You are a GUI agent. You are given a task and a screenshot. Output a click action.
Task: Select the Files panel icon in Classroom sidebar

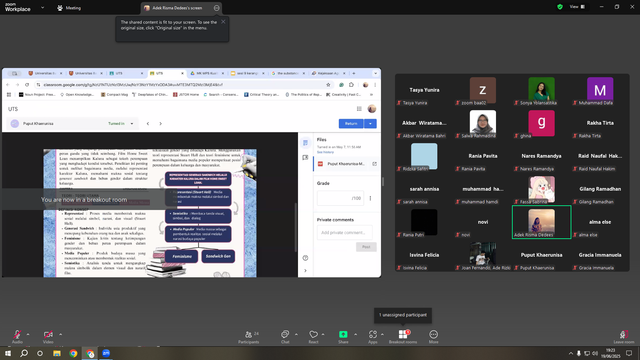tap(305, 143)
